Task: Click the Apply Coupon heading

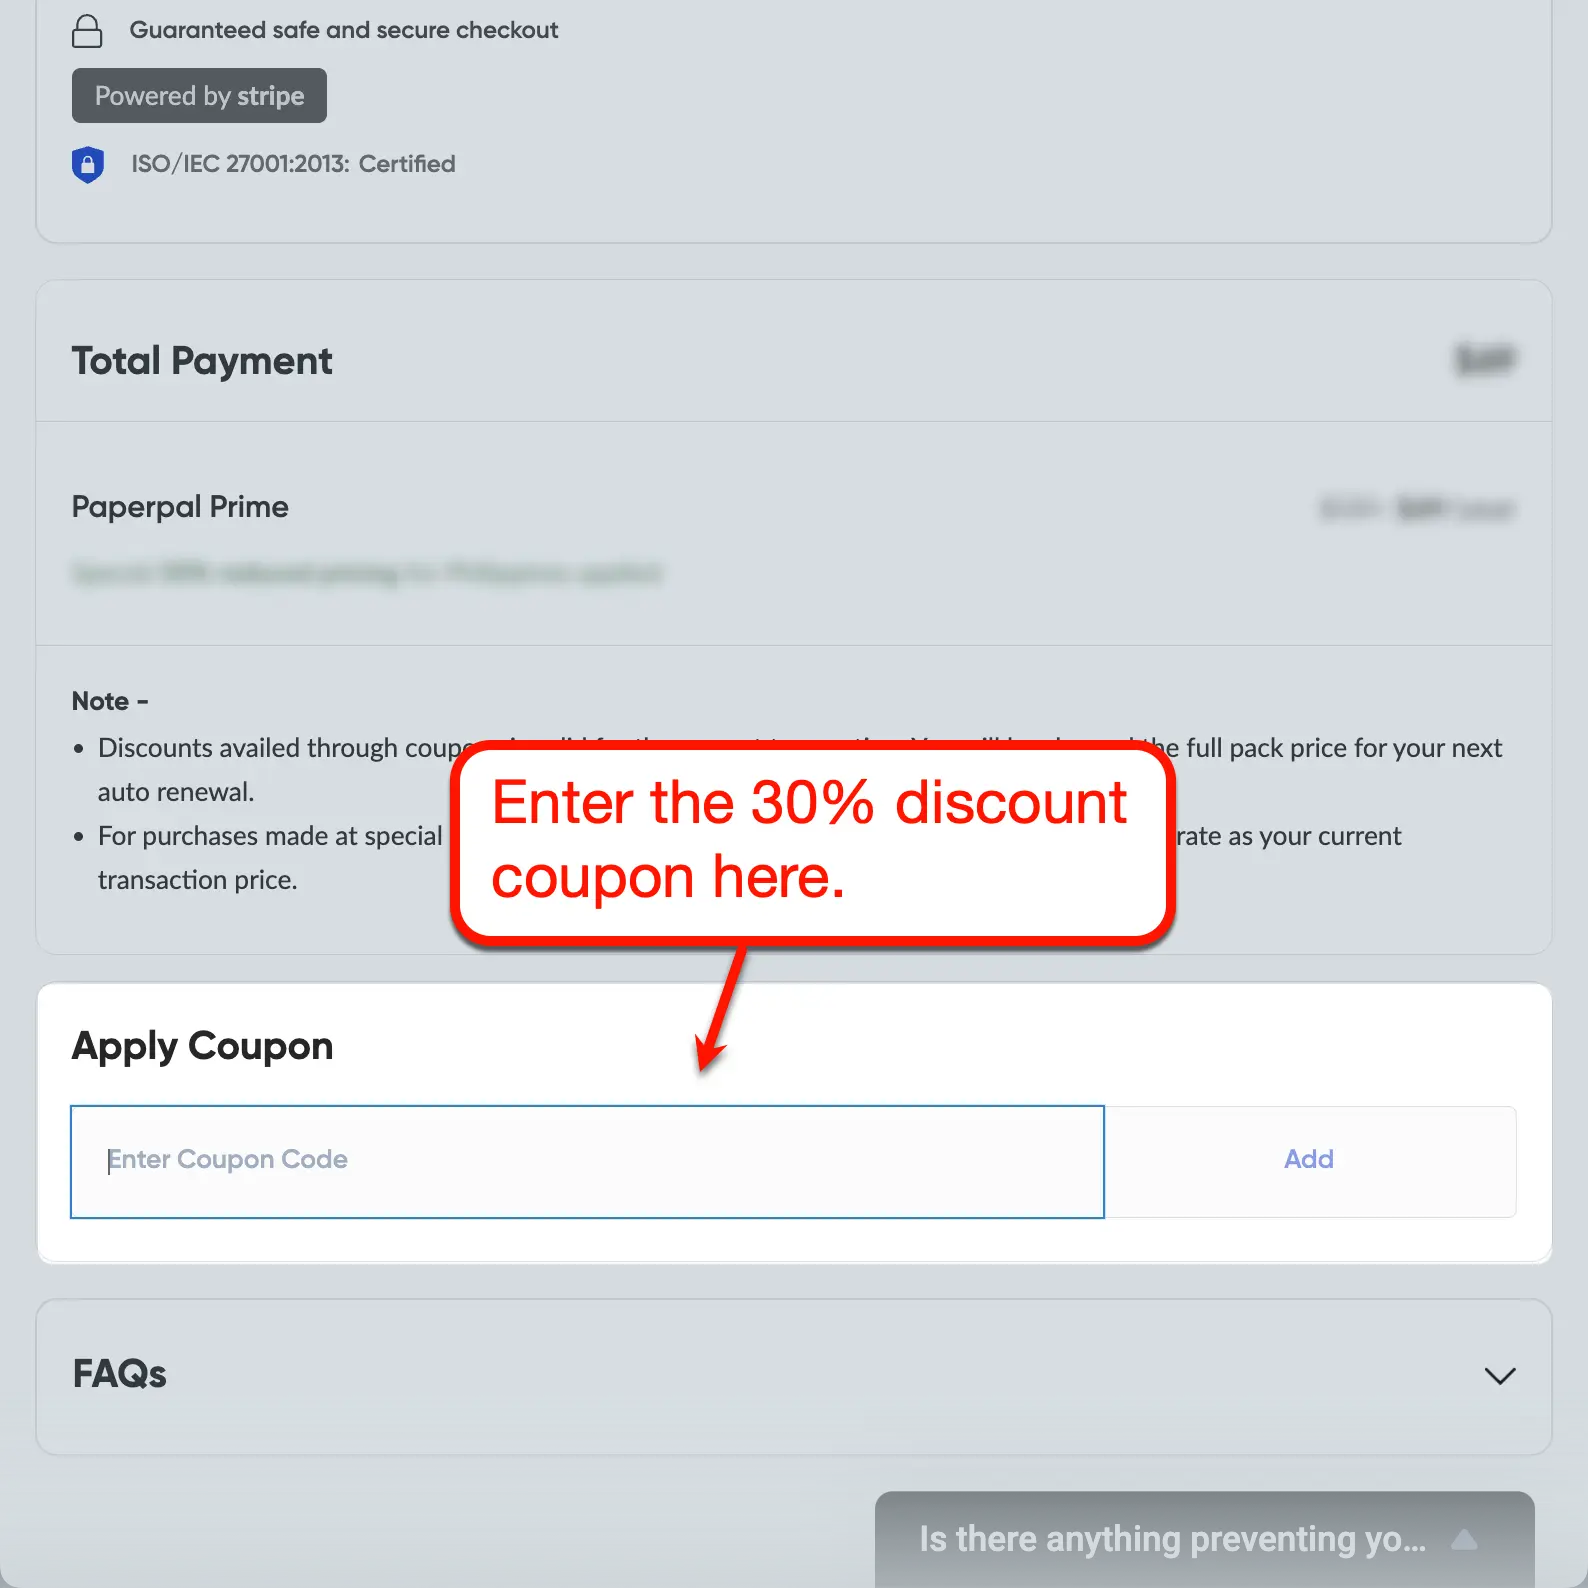Action: click(202, 1045)
